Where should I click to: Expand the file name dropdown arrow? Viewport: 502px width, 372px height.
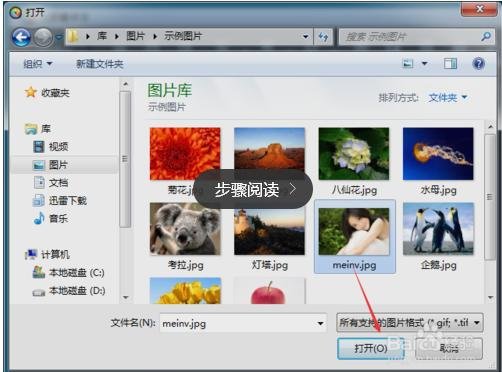click(x=320, y=323)
